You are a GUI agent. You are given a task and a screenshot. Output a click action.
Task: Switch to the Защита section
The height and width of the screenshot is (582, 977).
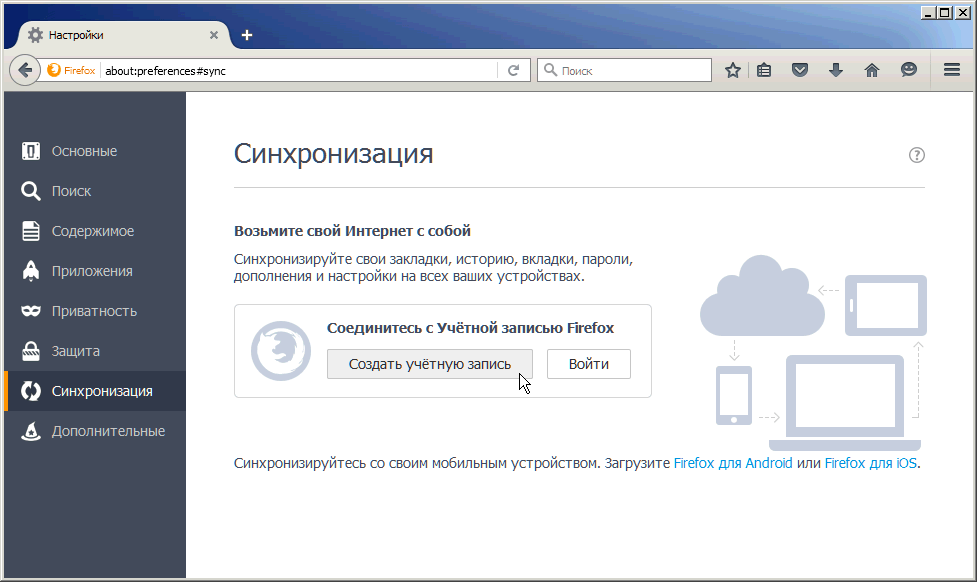[76, 351]
